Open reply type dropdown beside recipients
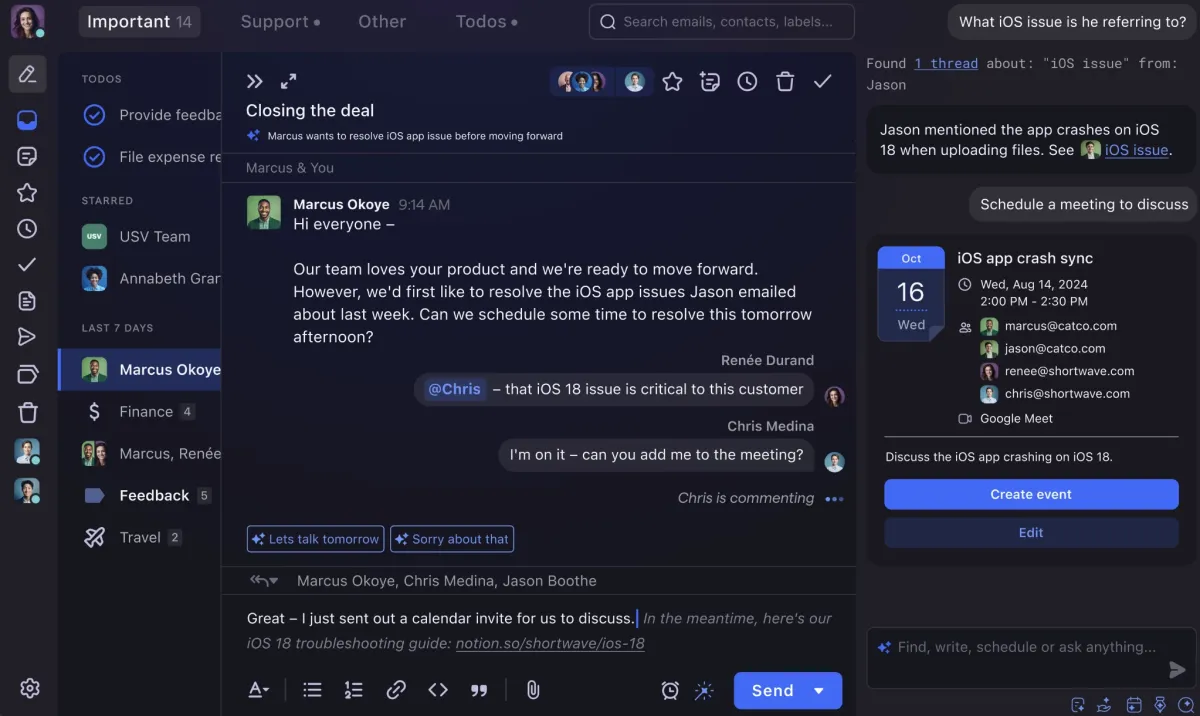 (x=264, y=581)
